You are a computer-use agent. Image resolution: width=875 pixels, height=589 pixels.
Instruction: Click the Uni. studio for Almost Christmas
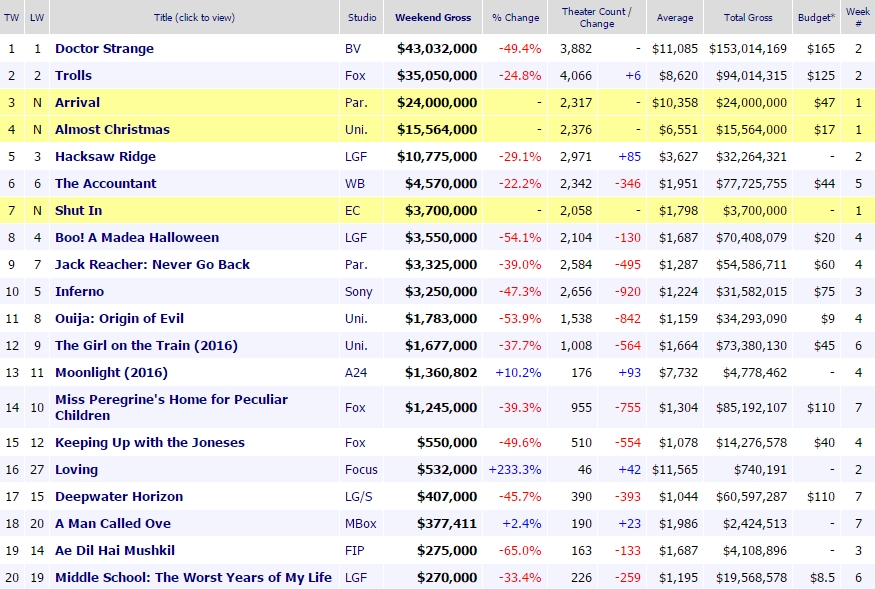click(x=356, y=130)
